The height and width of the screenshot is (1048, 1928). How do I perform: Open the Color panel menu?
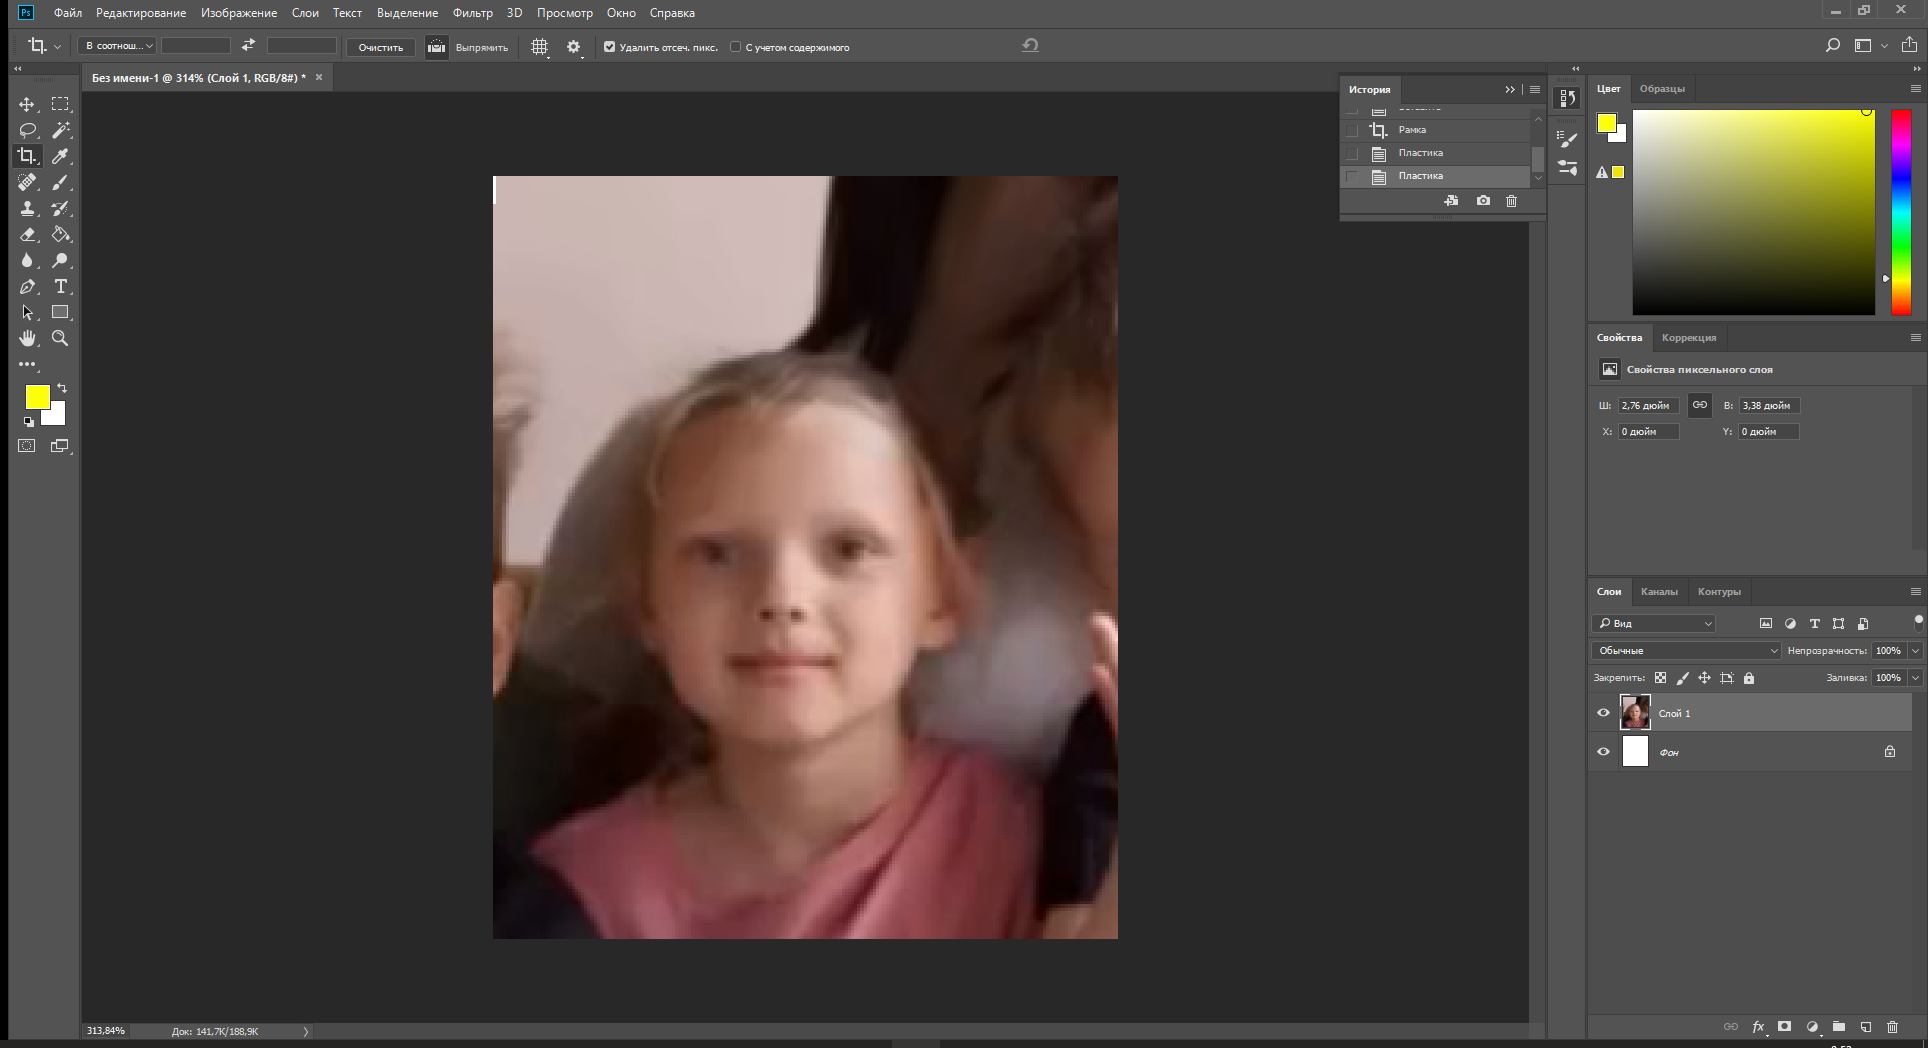click(1916, 89)
